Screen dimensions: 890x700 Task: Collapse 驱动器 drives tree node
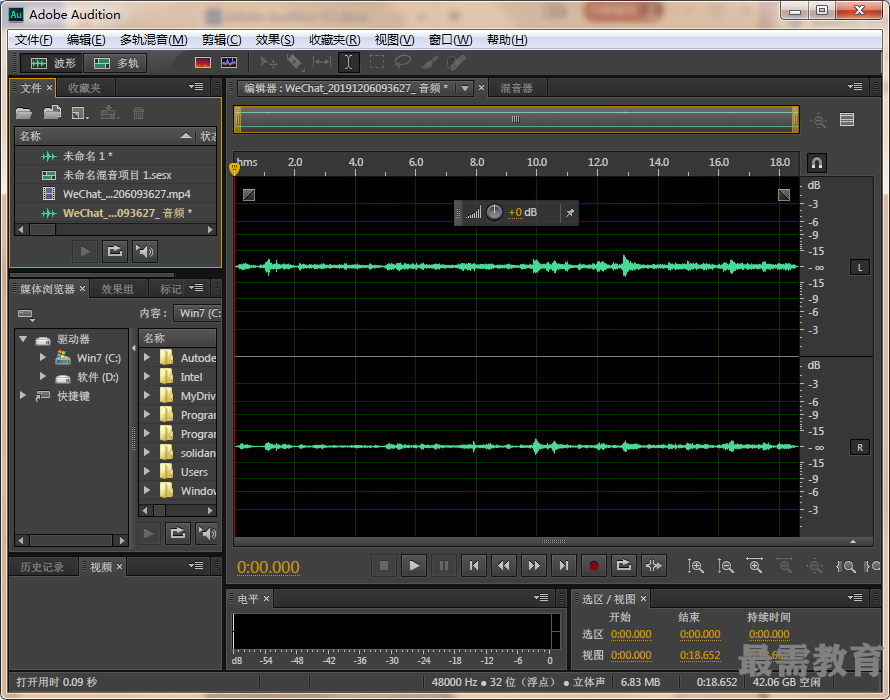23,339
